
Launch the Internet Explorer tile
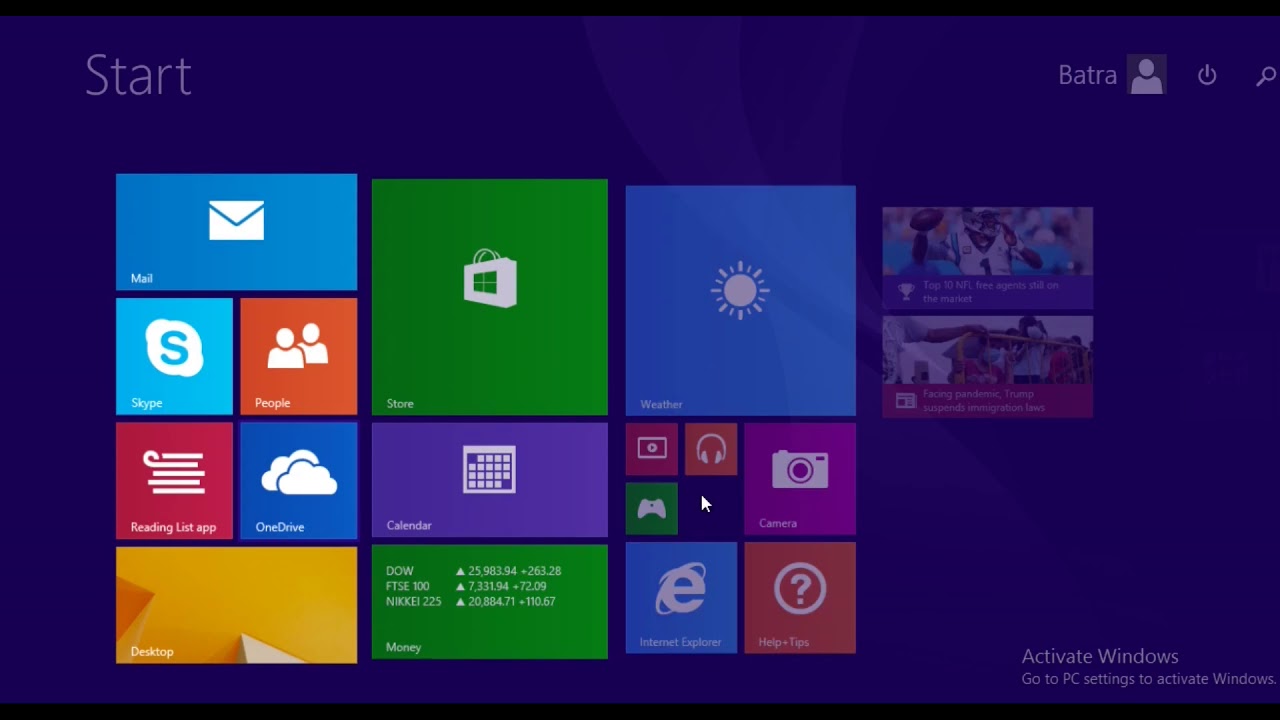(681, 598)
